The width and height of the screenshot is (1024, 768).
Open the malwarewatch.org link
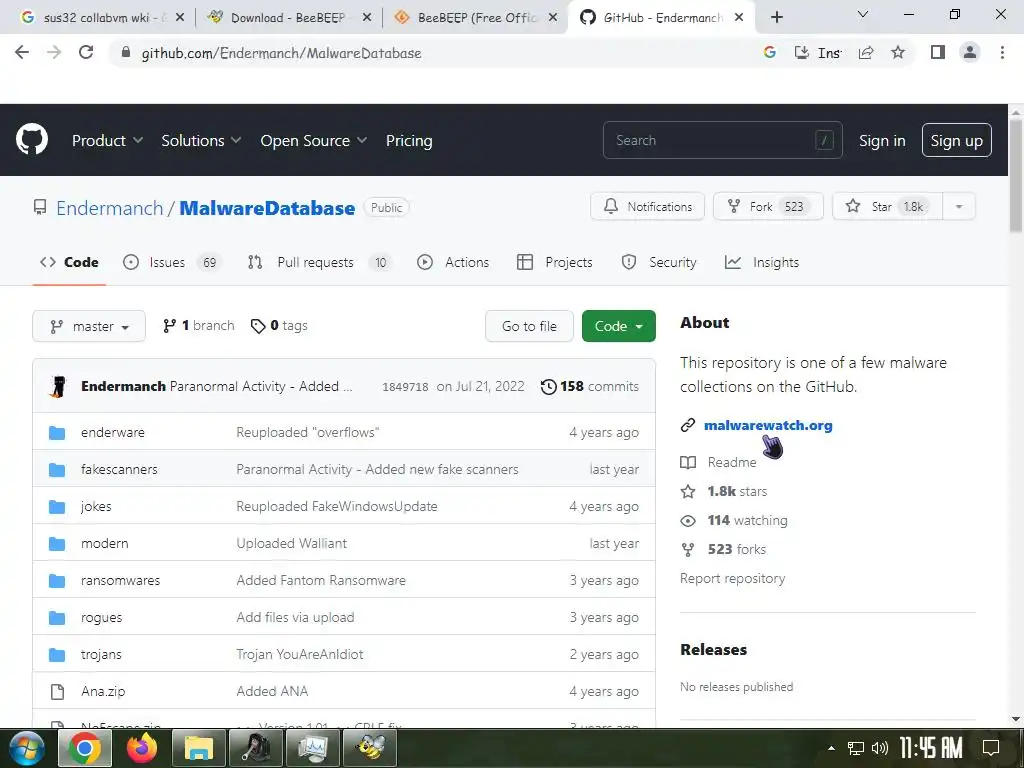(x=768, y=425)
